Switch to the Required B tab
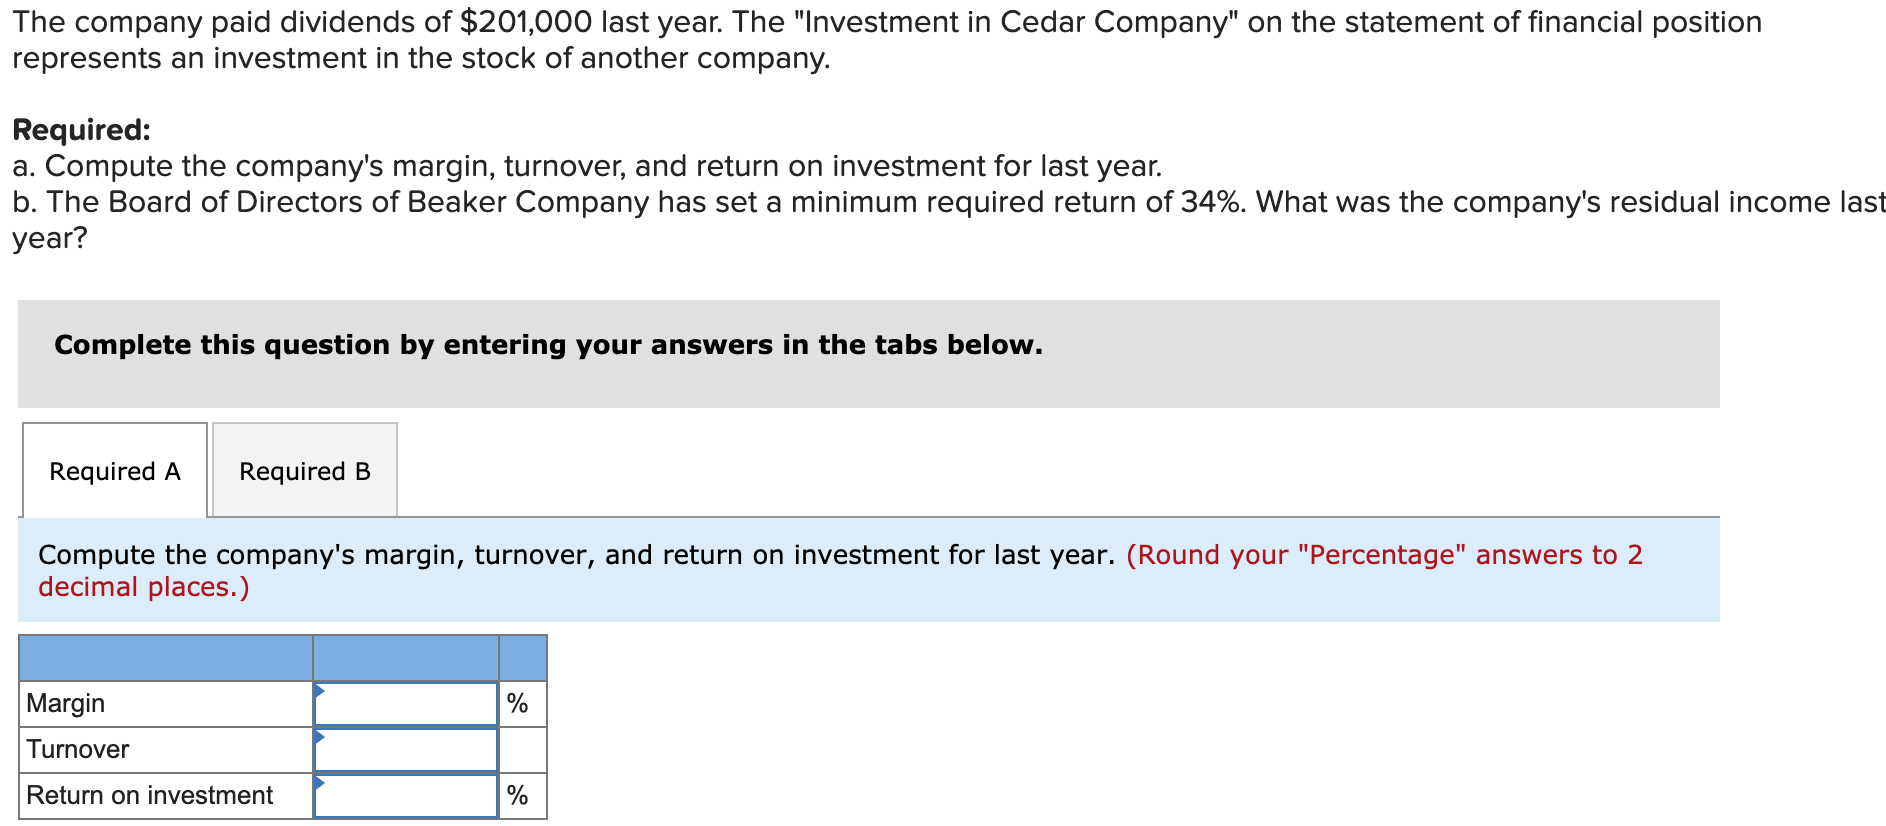The width and height of the screenshot is (1886, 826). 303,470
